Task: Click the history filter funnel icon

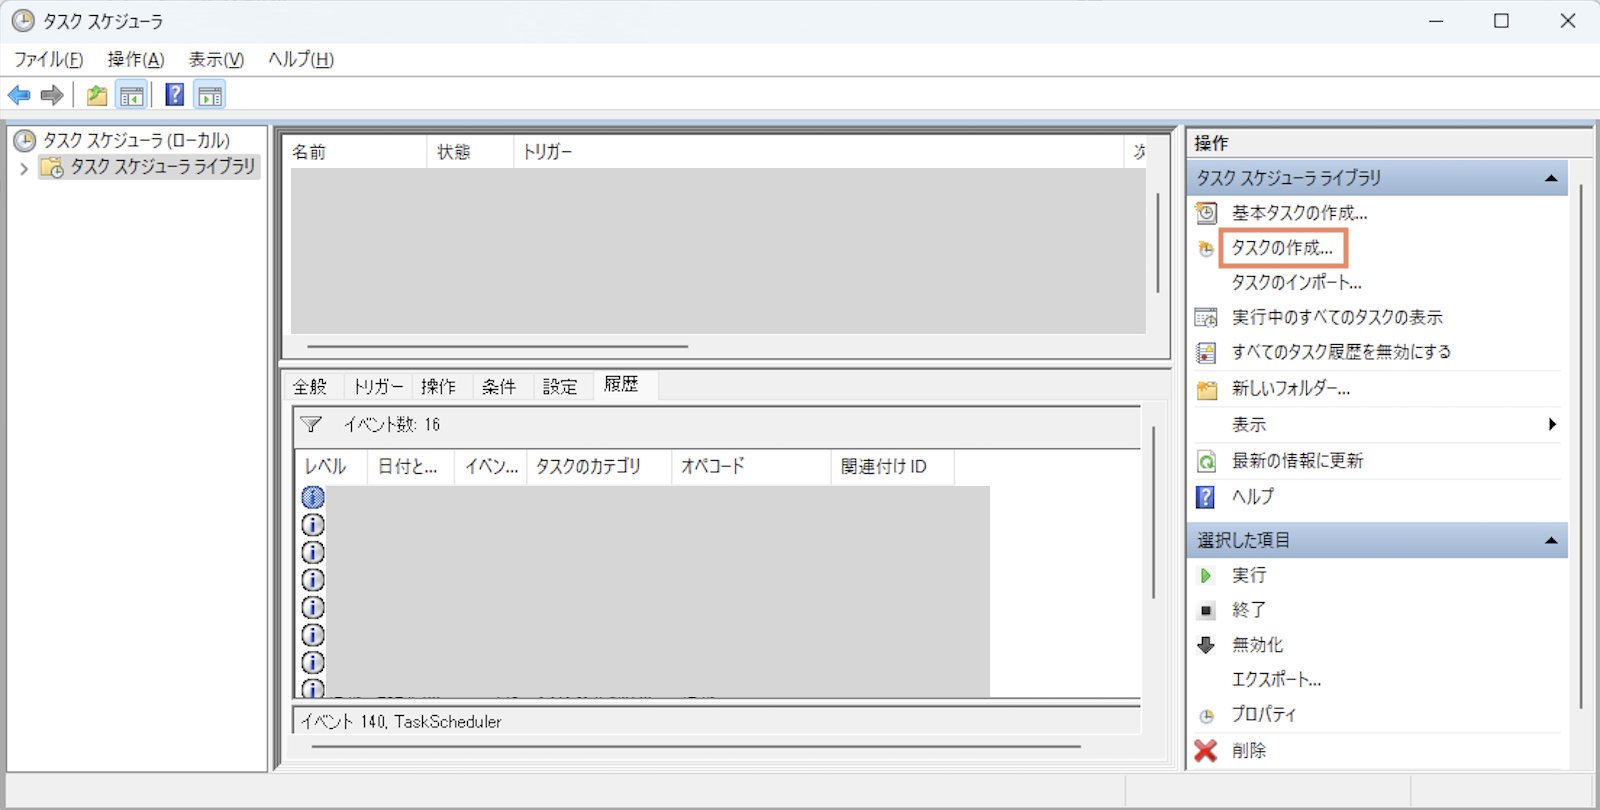Action: click(311, 425)
